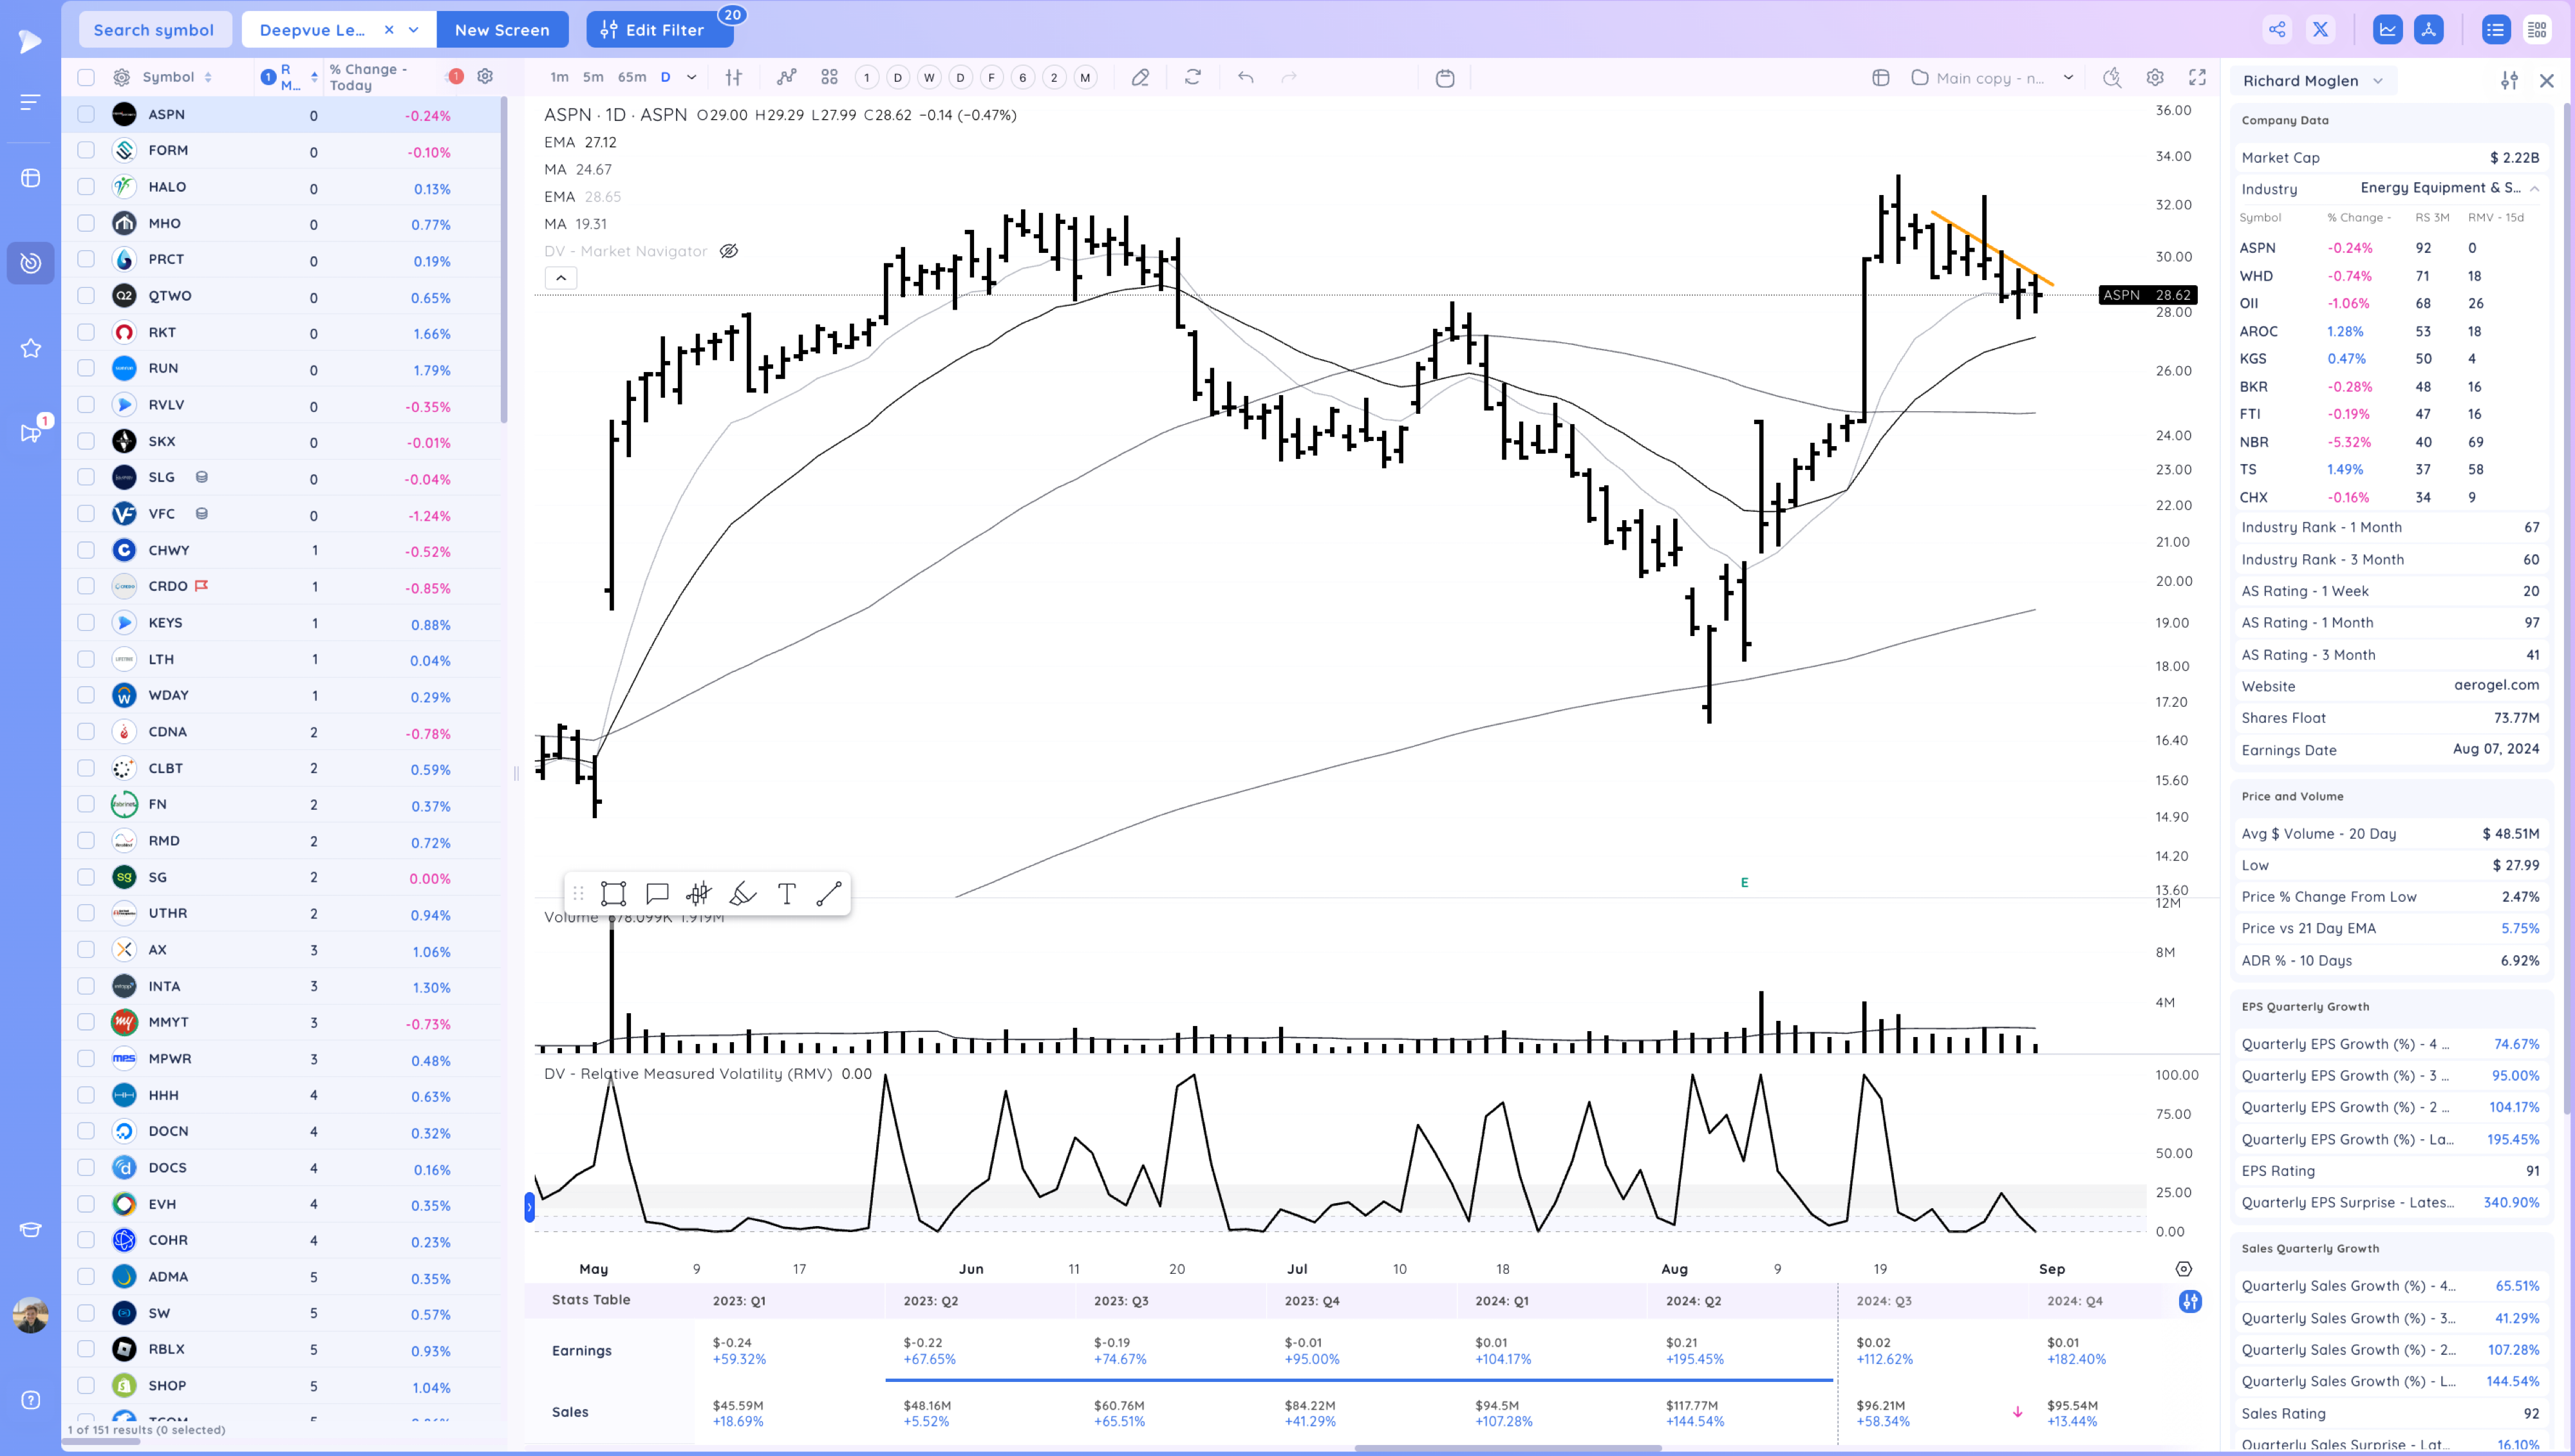Open chart settings gear icon
2575x1456 pixels.
(2155, 77)
